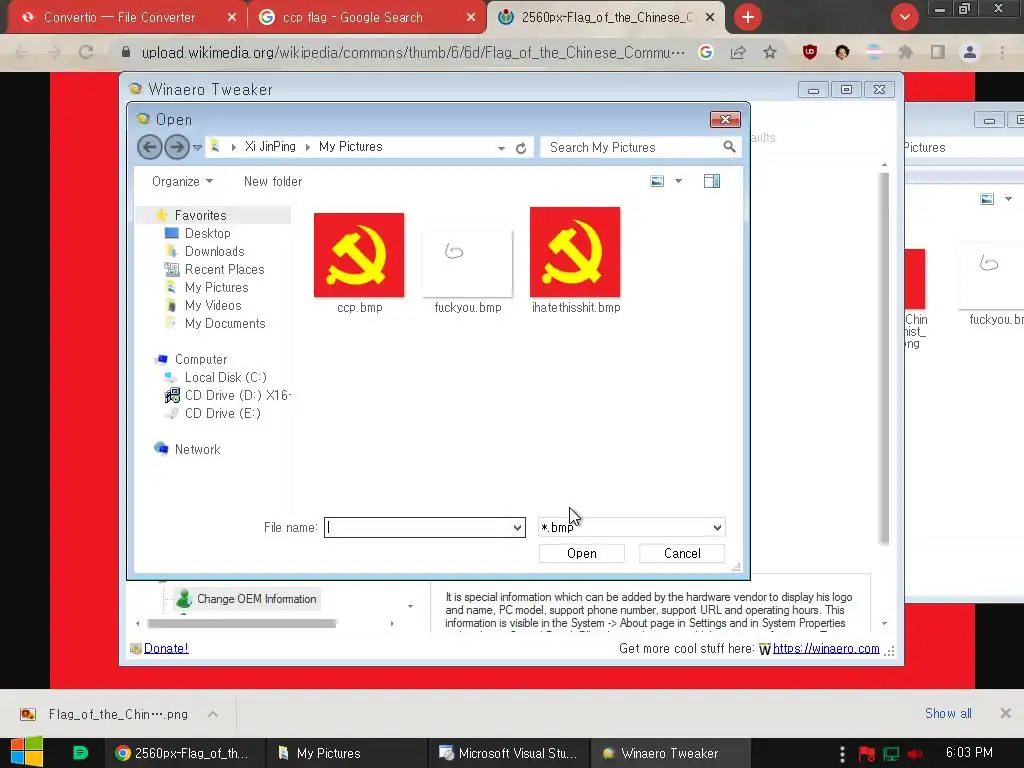The height and width of the screenshot is (768, 1024).
Task: Switch to Microsoft Visual Studio taskbar item
Action: click(x=509, y=753)
